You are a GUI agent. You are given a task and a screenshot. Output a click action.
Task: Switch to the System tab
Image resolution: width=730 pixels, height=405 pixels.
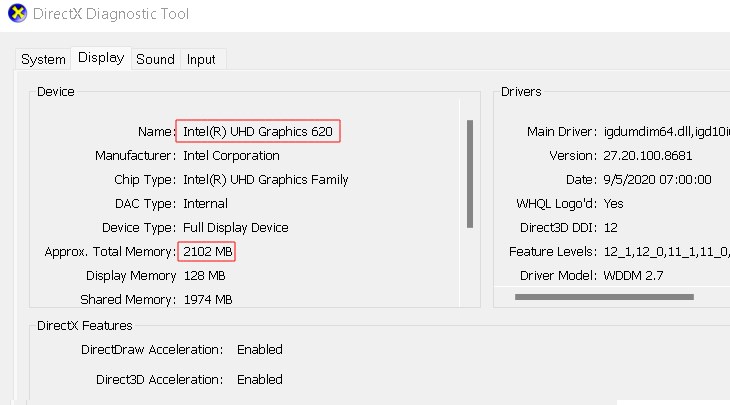click(43, 60)
